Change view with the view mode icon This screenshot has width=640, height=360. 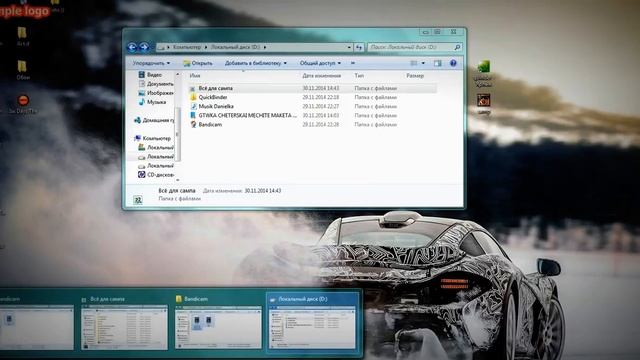pos(414,63)
